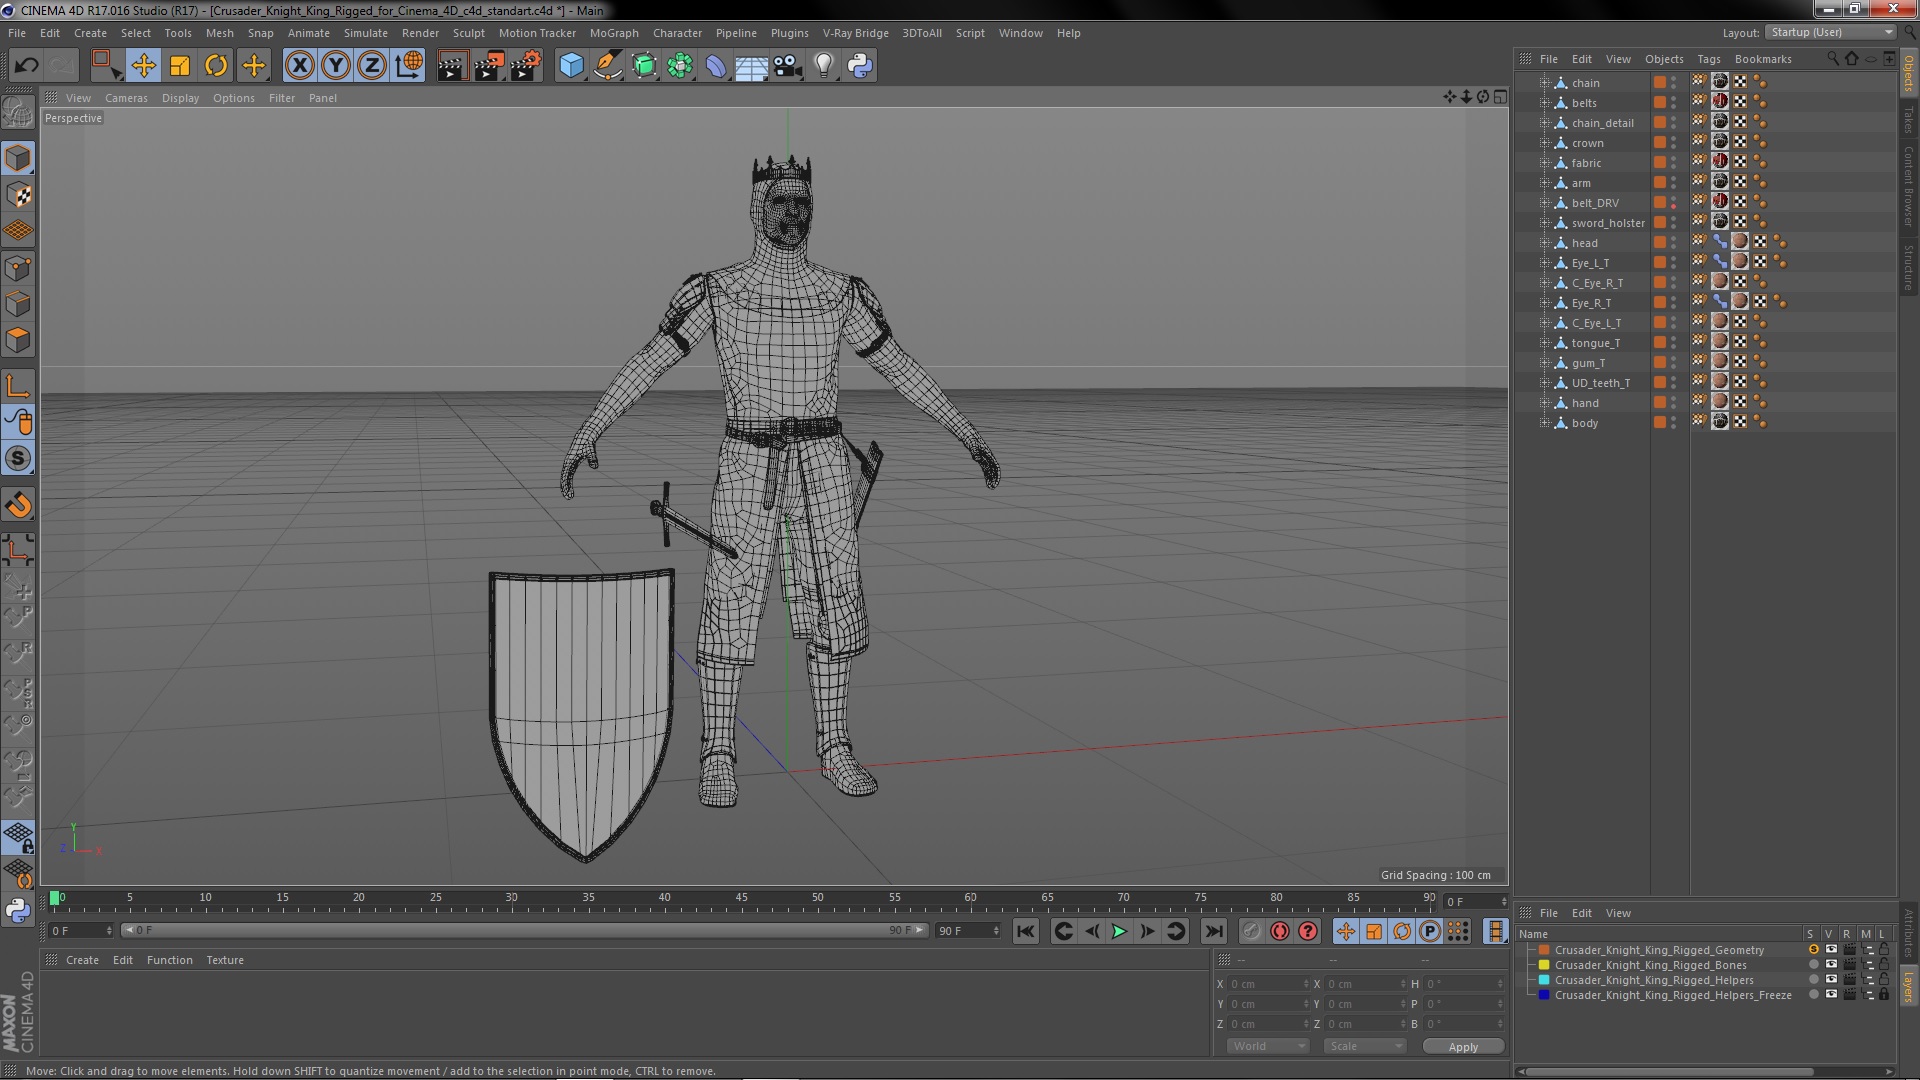This screenshot has height=1080, width=1920.
Task: Add a Cube primitive object
Action: pos(571,66)
